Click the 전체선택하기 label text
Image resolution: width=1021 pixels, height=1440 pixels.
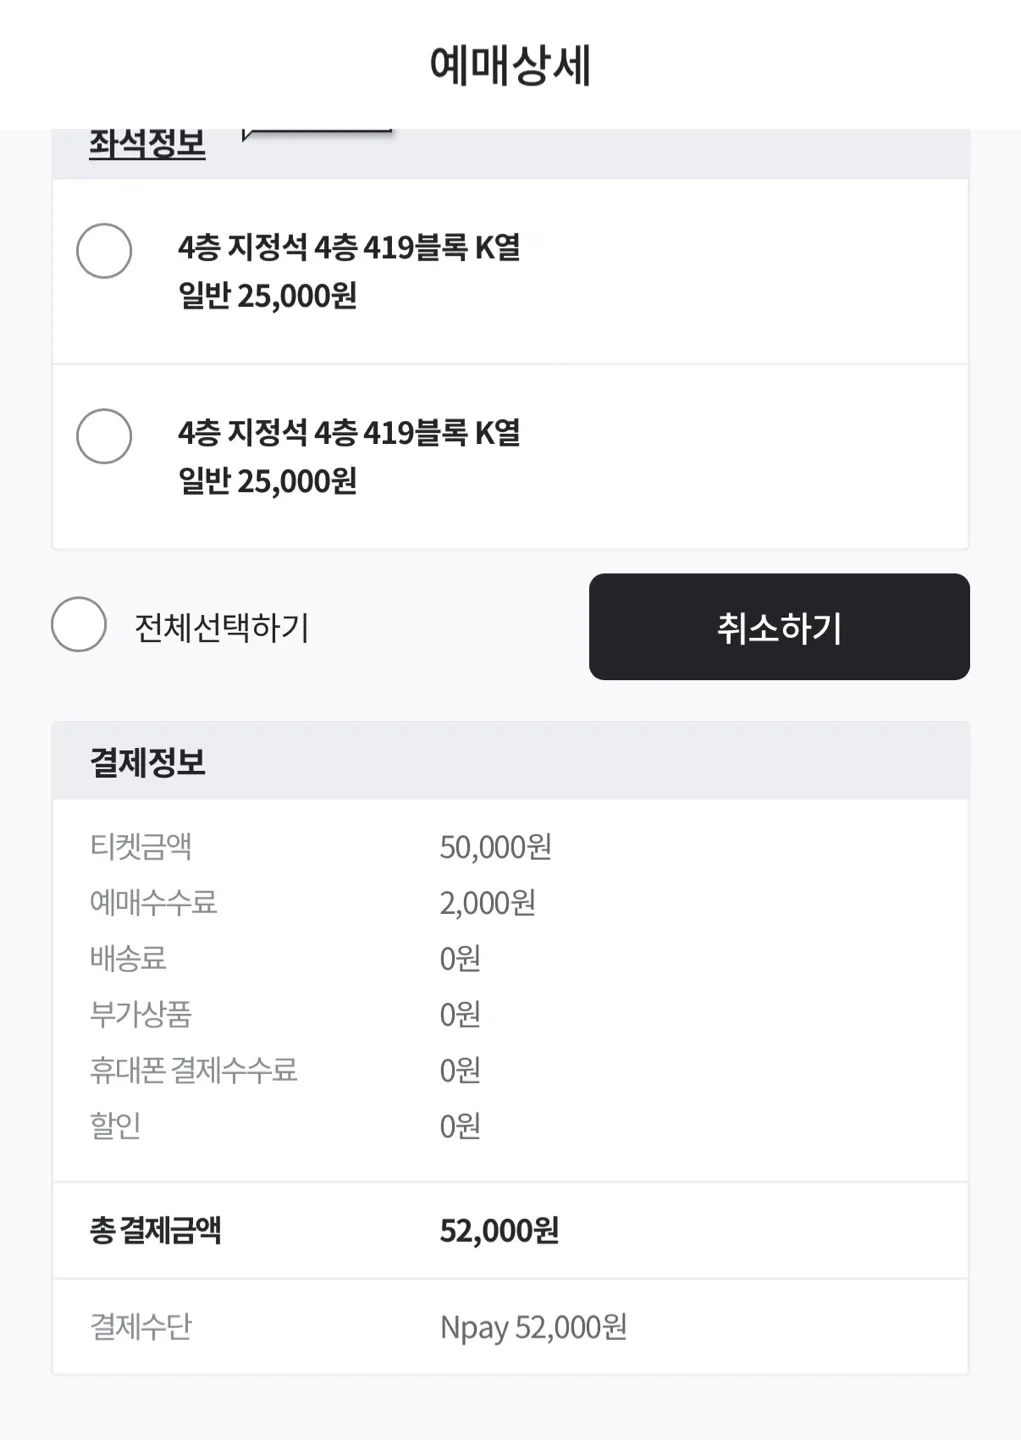(221, 628)
